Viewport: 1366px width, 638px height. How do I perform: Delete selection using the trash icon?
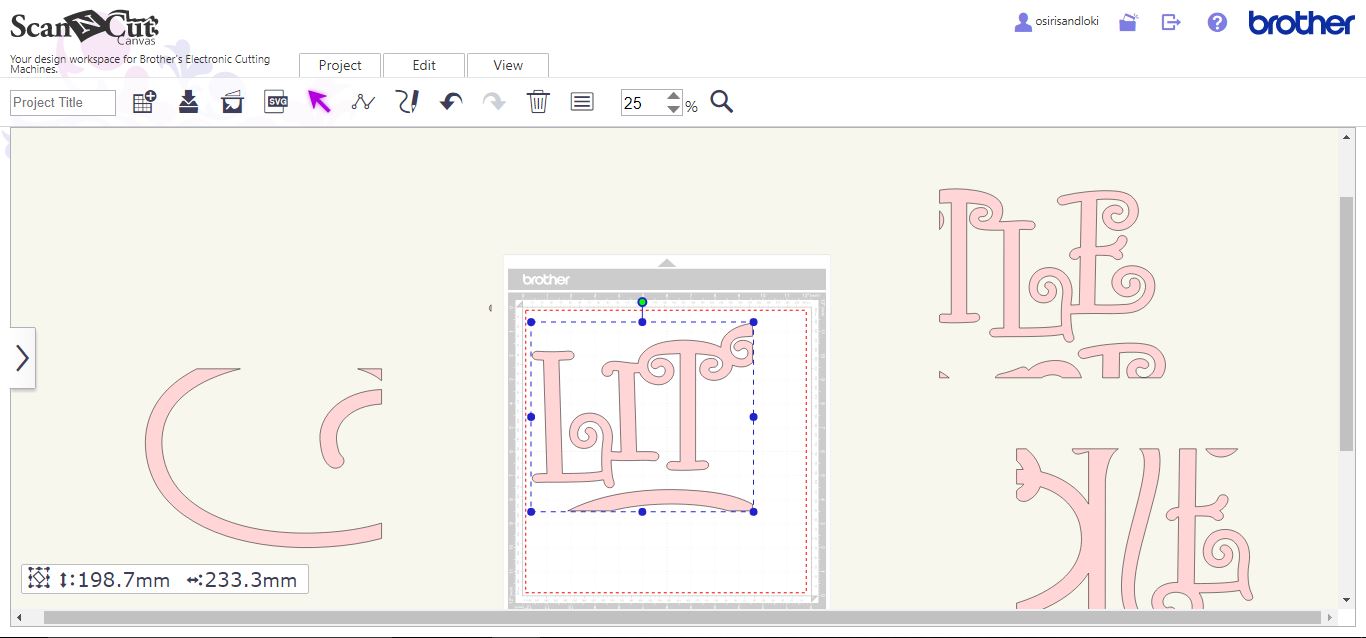[x=538, y=101]
